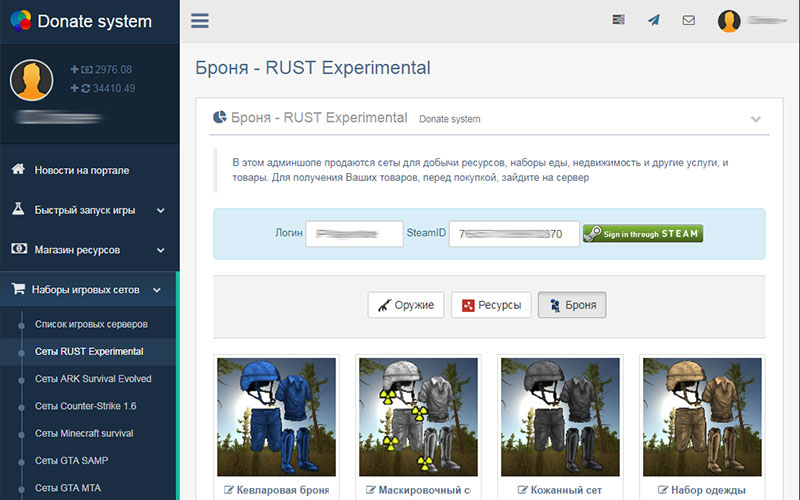Toggle the hamburger menu button
800x500 pixels.
(x=199, y=21)
